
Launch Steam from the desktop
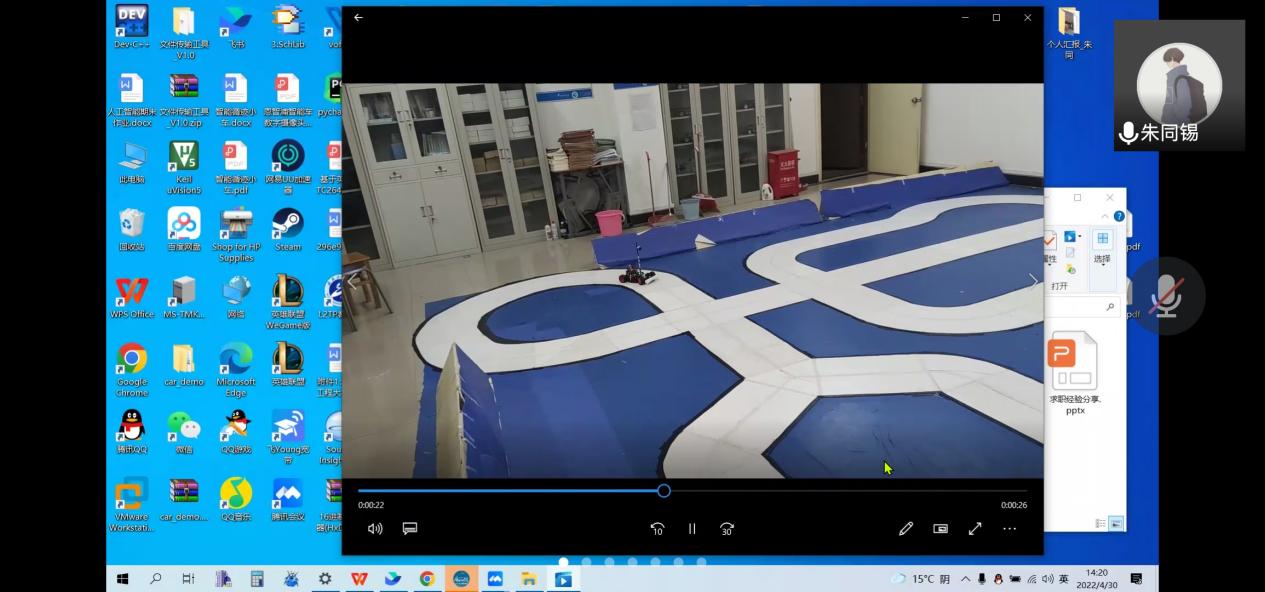288,229
